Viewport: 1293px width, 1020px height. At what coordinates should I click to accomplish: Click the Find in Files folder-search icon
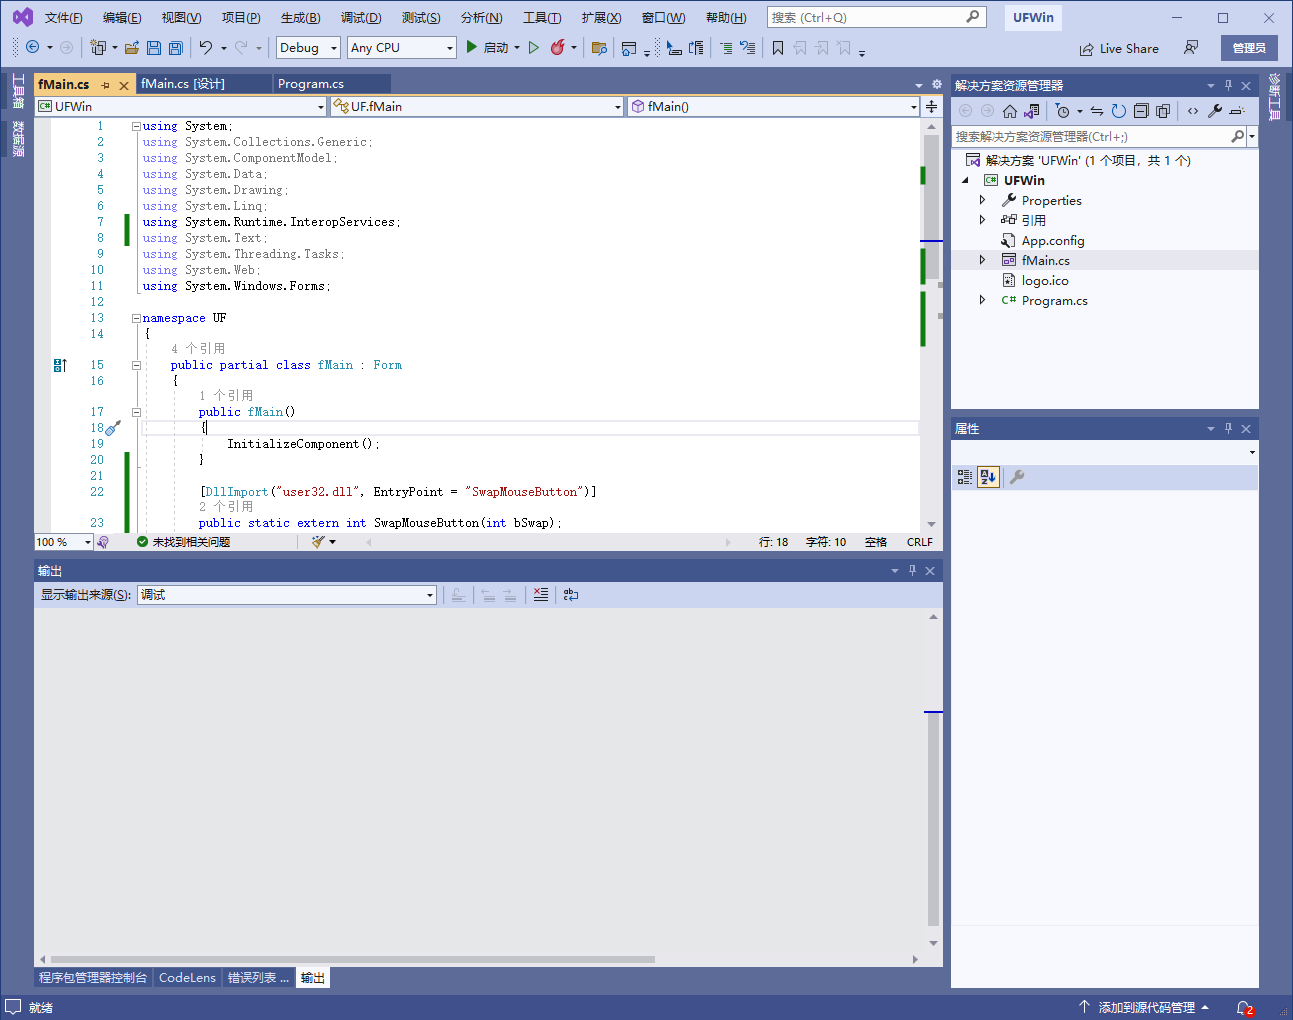(x=599, y=47)
